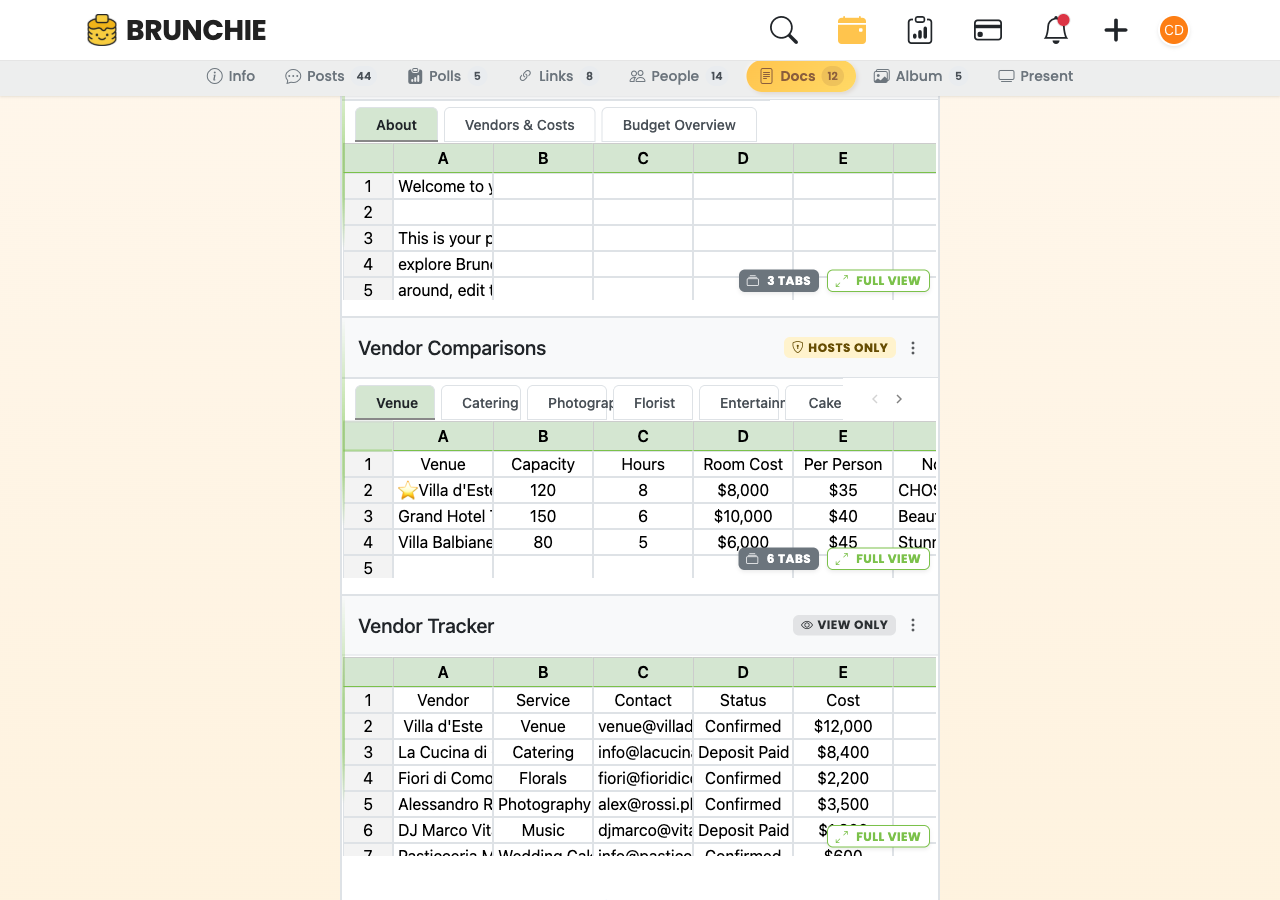Click the Brunchie logo

coord(176,30)
